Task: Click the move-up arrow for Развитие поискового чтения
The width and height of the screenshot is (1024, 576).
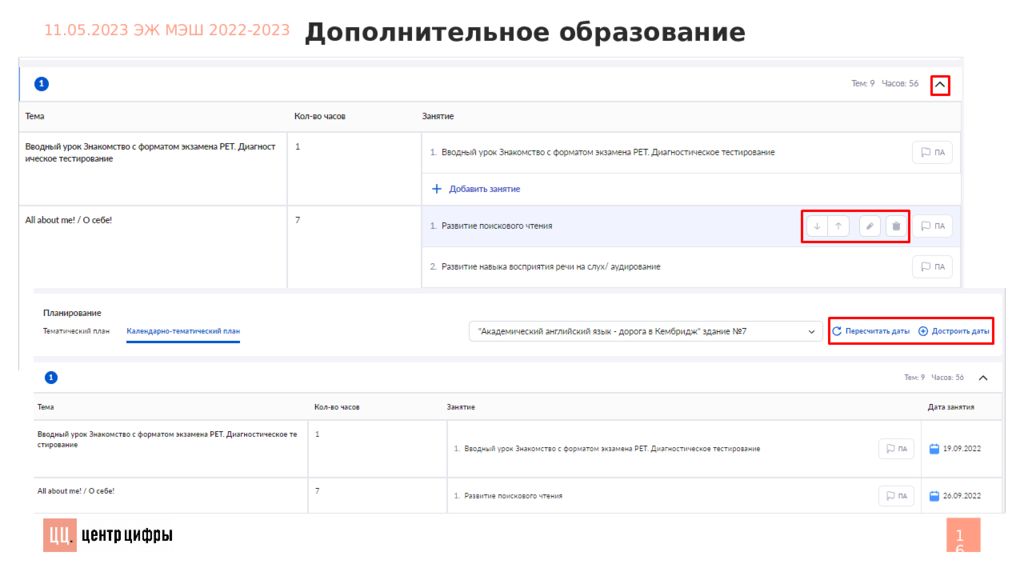Action: coord(838,226)
